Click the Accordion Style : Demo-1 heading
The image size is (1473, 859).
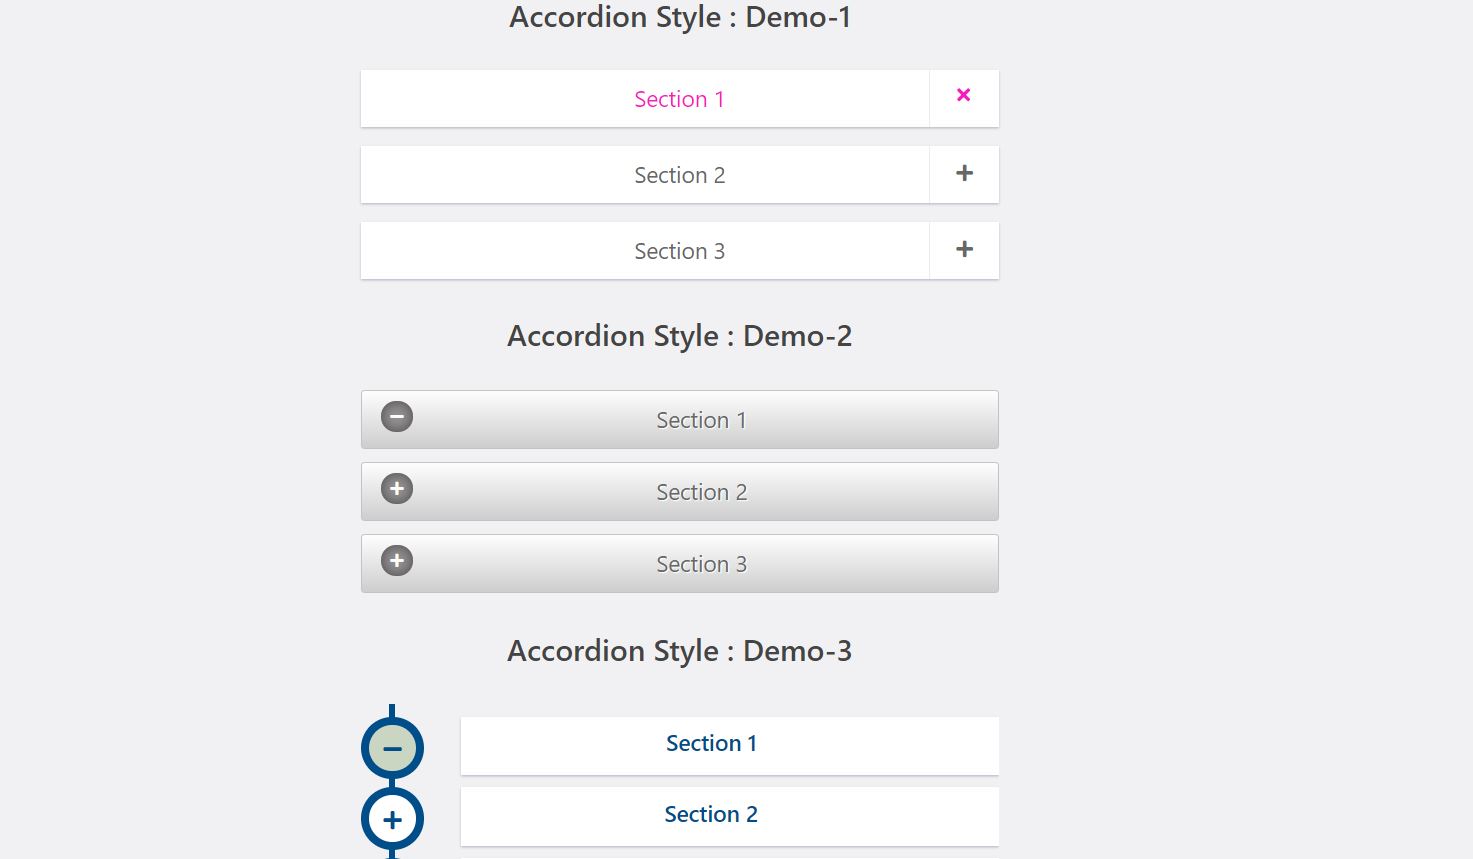coord(680,17)
